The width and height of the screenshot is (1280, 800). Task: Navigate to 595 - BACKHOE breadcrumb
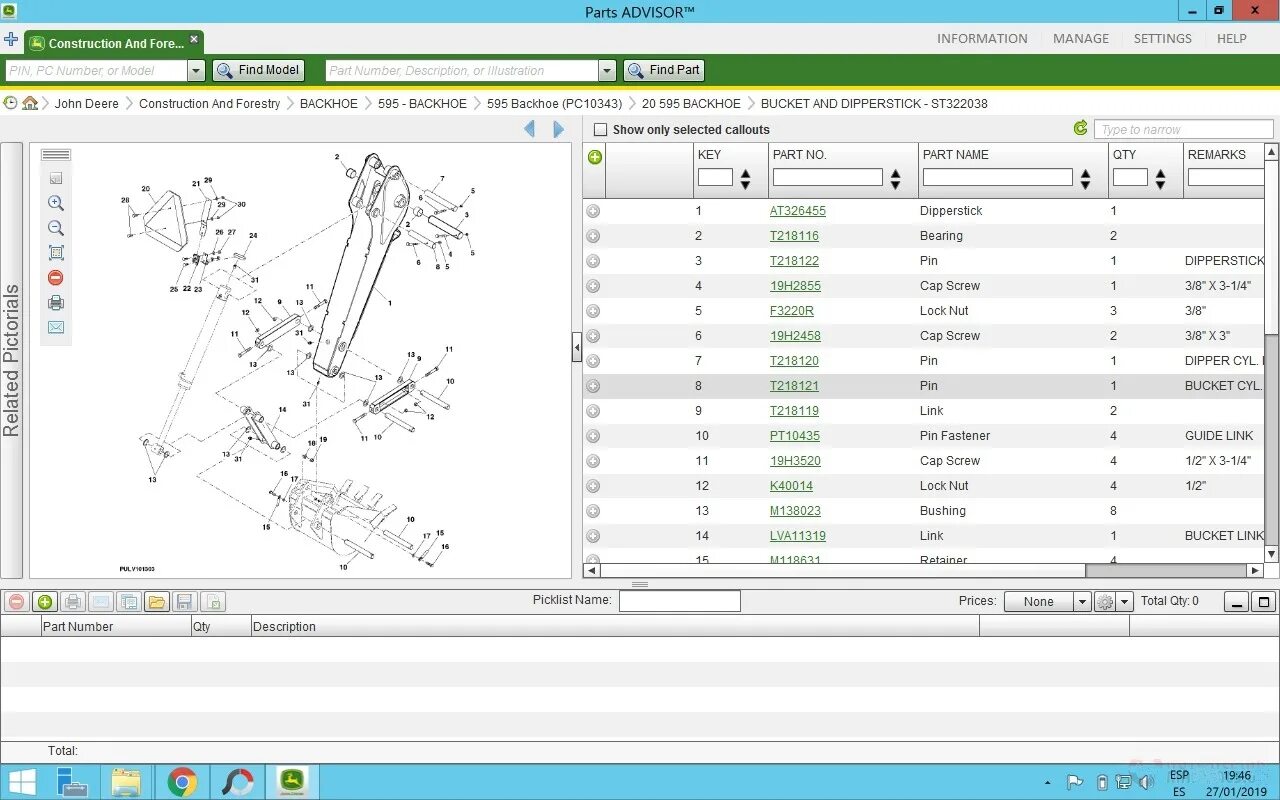[x=422, y=104]
